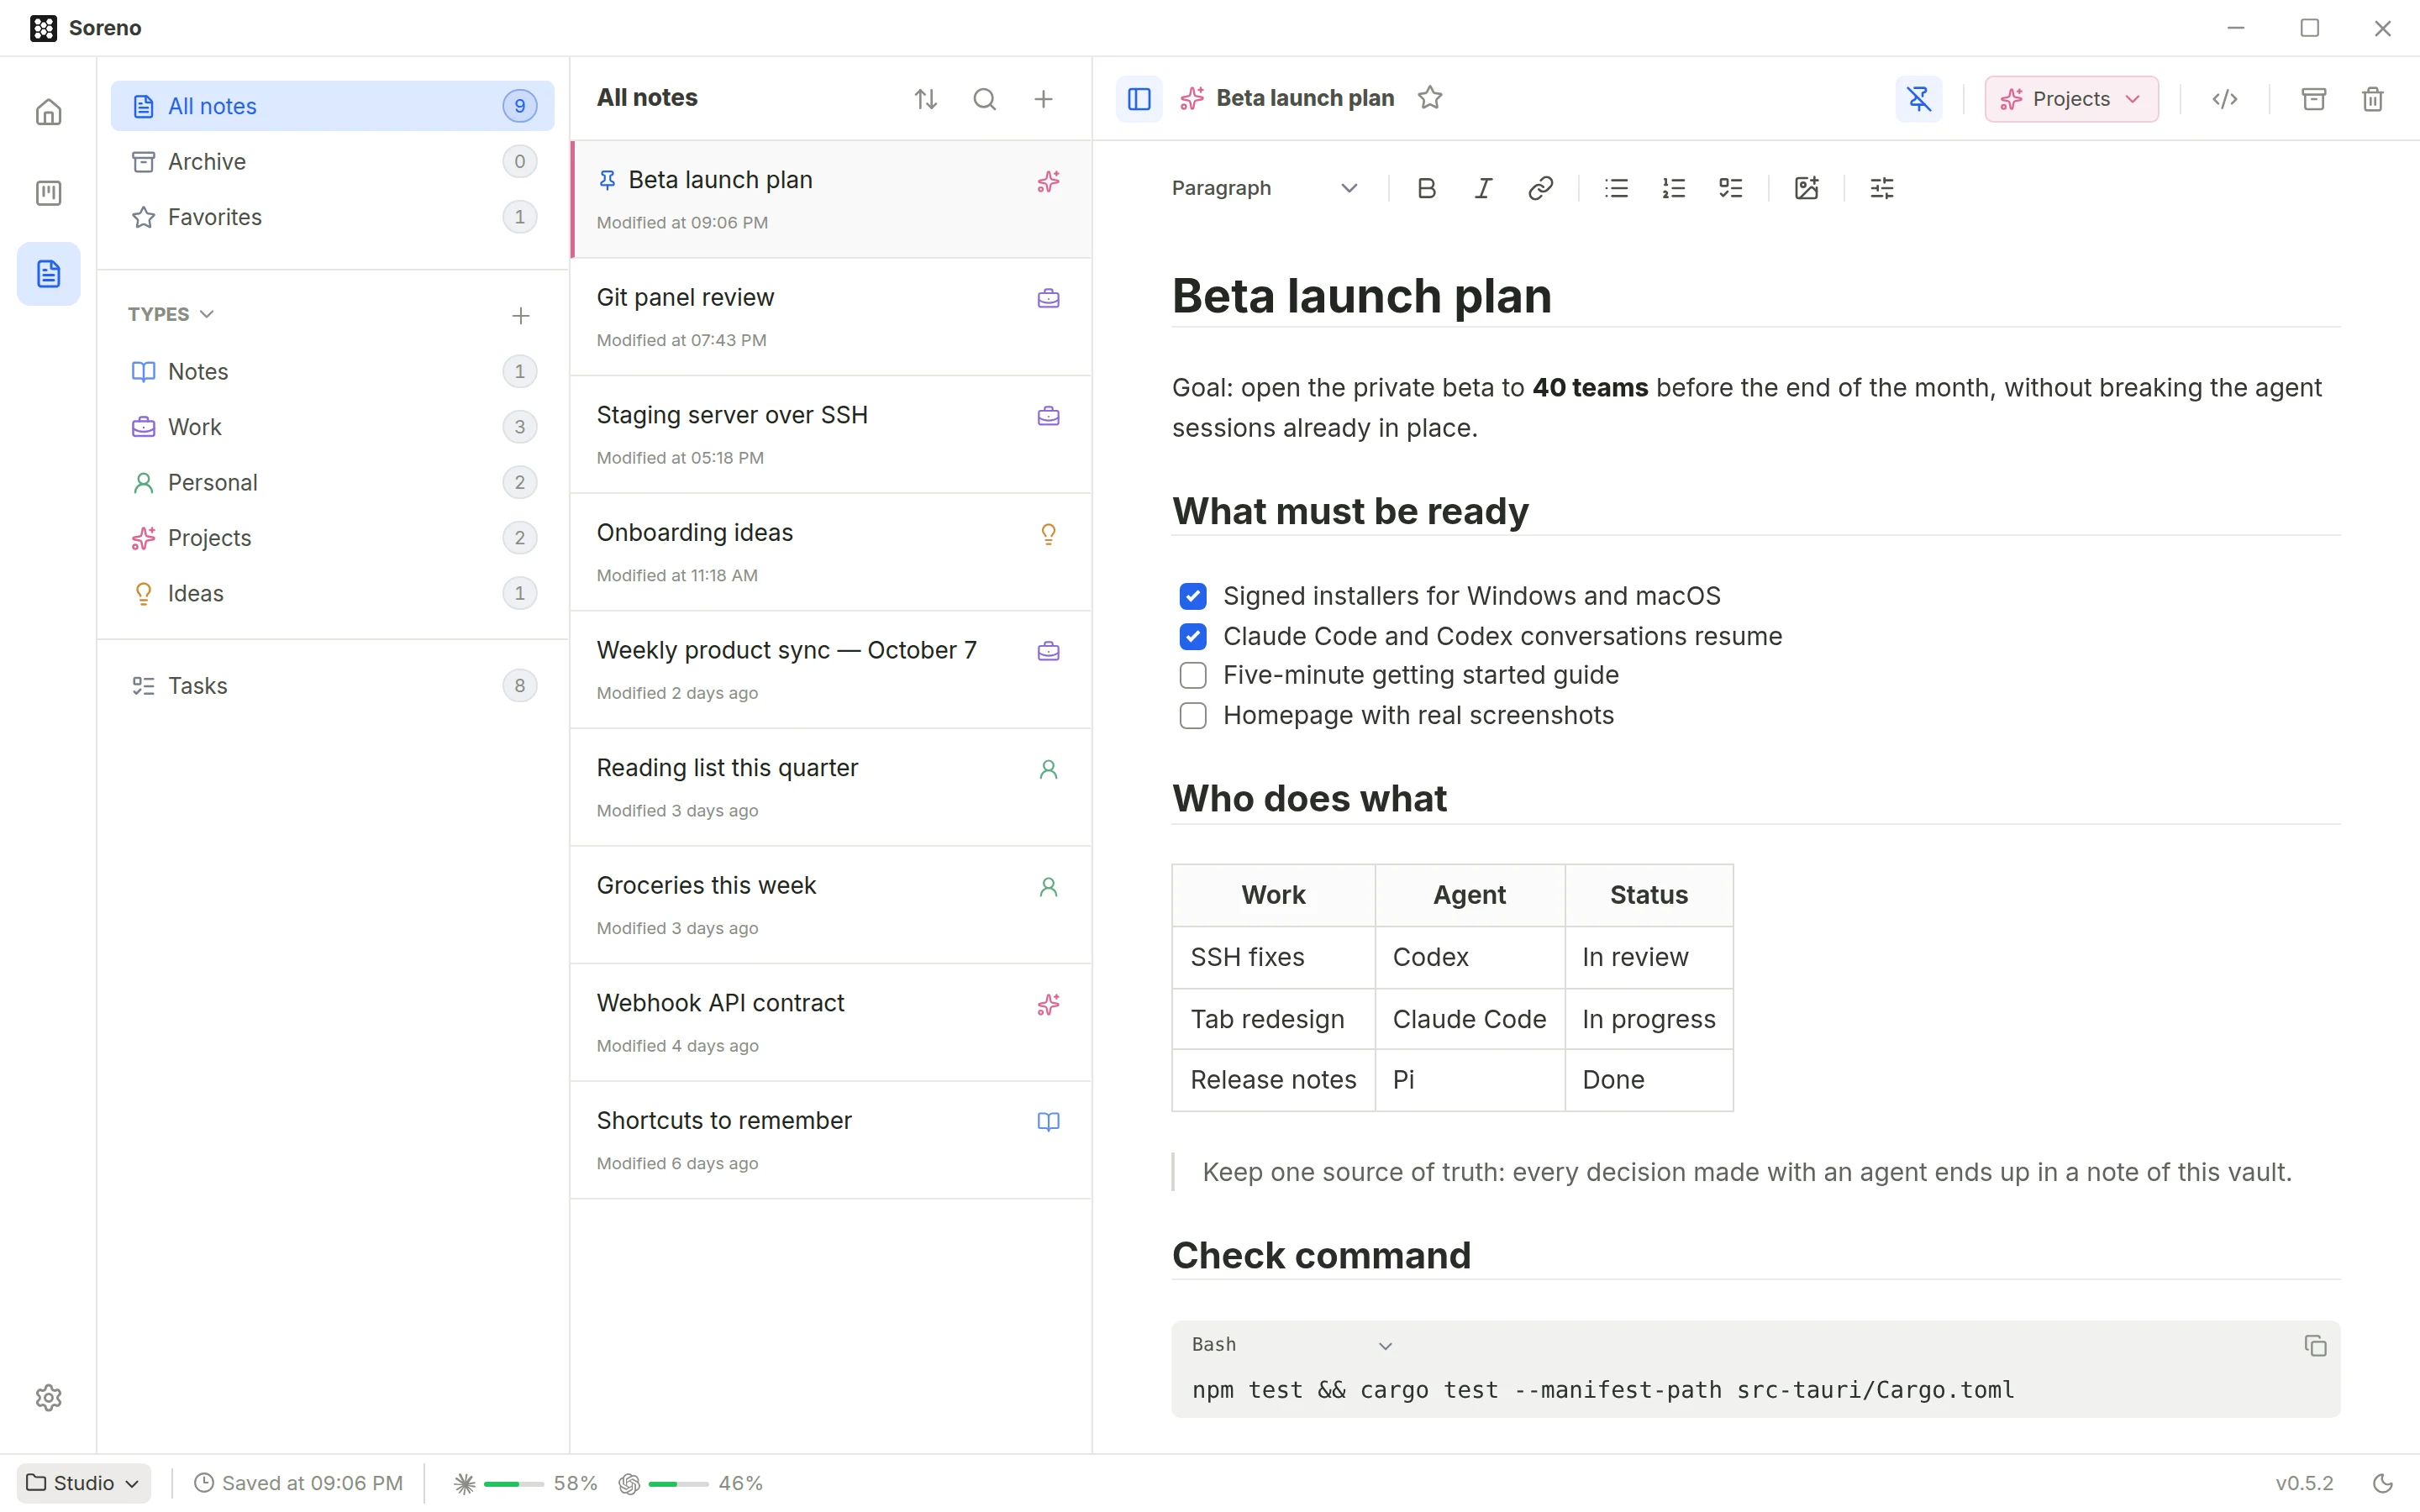This screenshot has height=1512, width=2420.
Task: Sort the All notes list
Action: (x=926, y=99)
